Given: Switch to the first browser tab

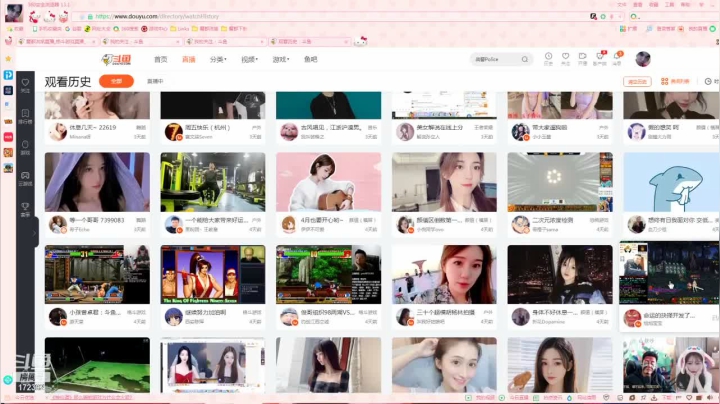Looking at the screenshot, I should [x=56, y=41].
